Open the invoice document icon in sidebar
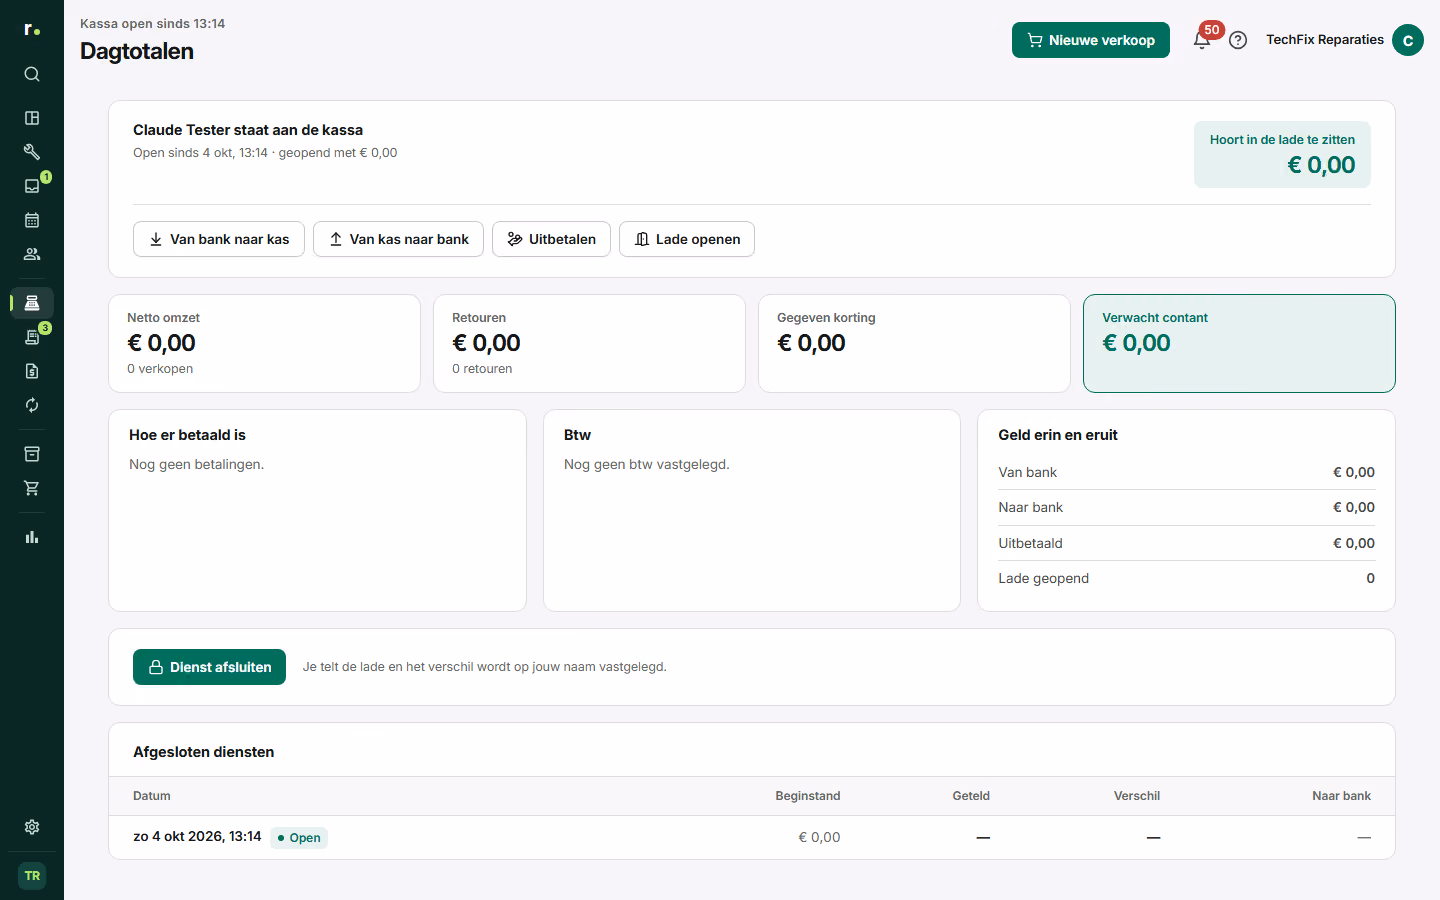The height and width of the screenshot is (900, 1440). tap(32, 371)
